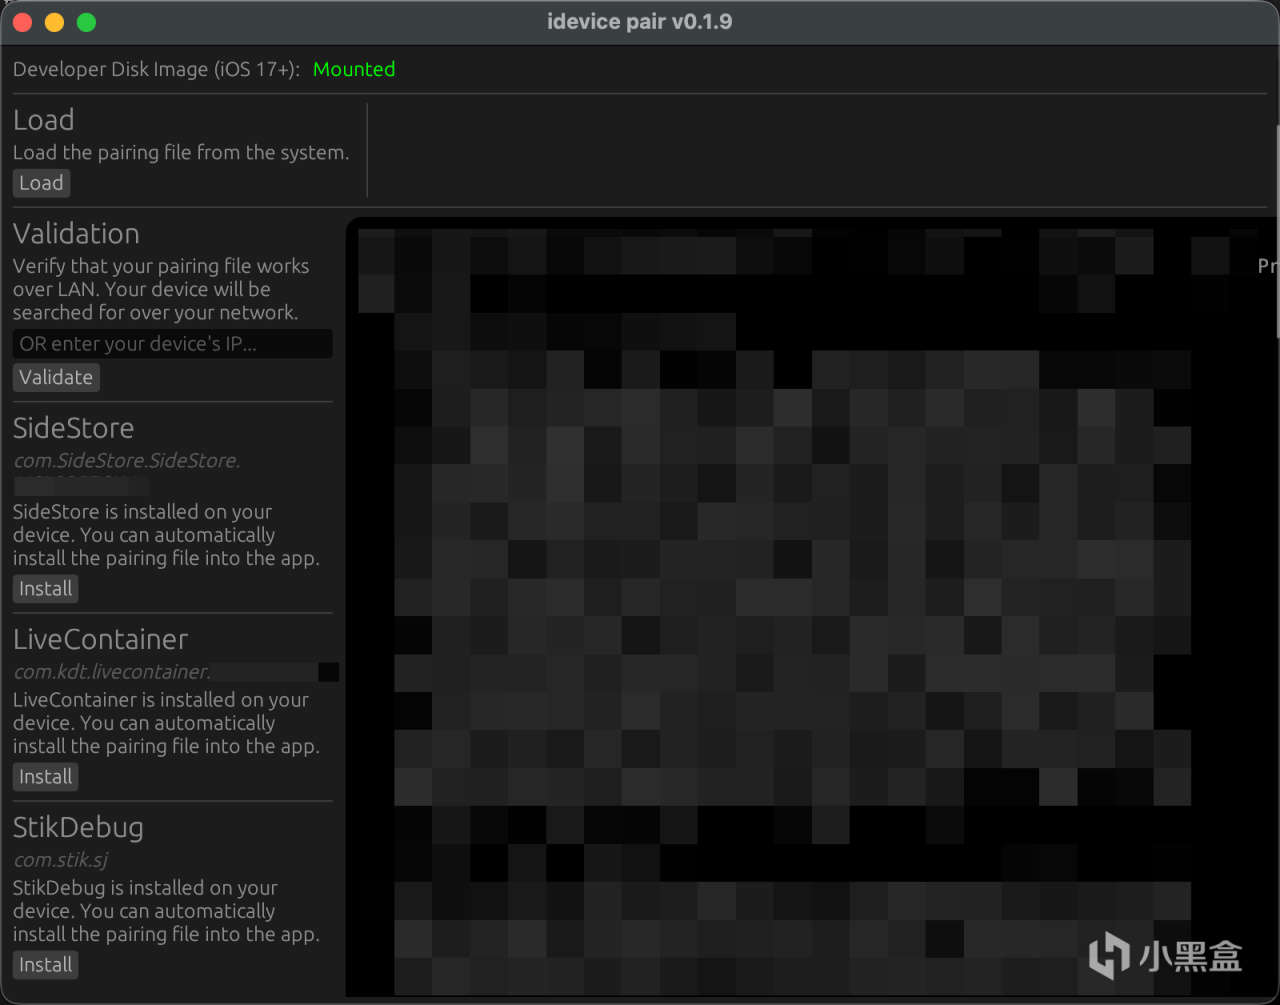Minimize the idevice pair window
Image resolution: width=1280 pixels, height=1005 pixels.
(x=55, y=22)
